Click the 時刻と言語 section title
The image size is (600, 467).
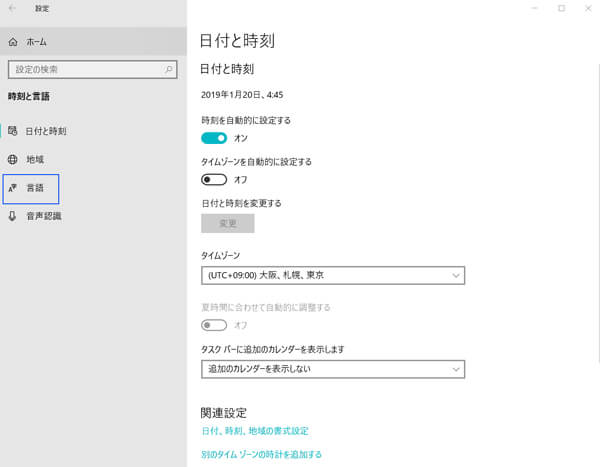click(x=29, y=96)
